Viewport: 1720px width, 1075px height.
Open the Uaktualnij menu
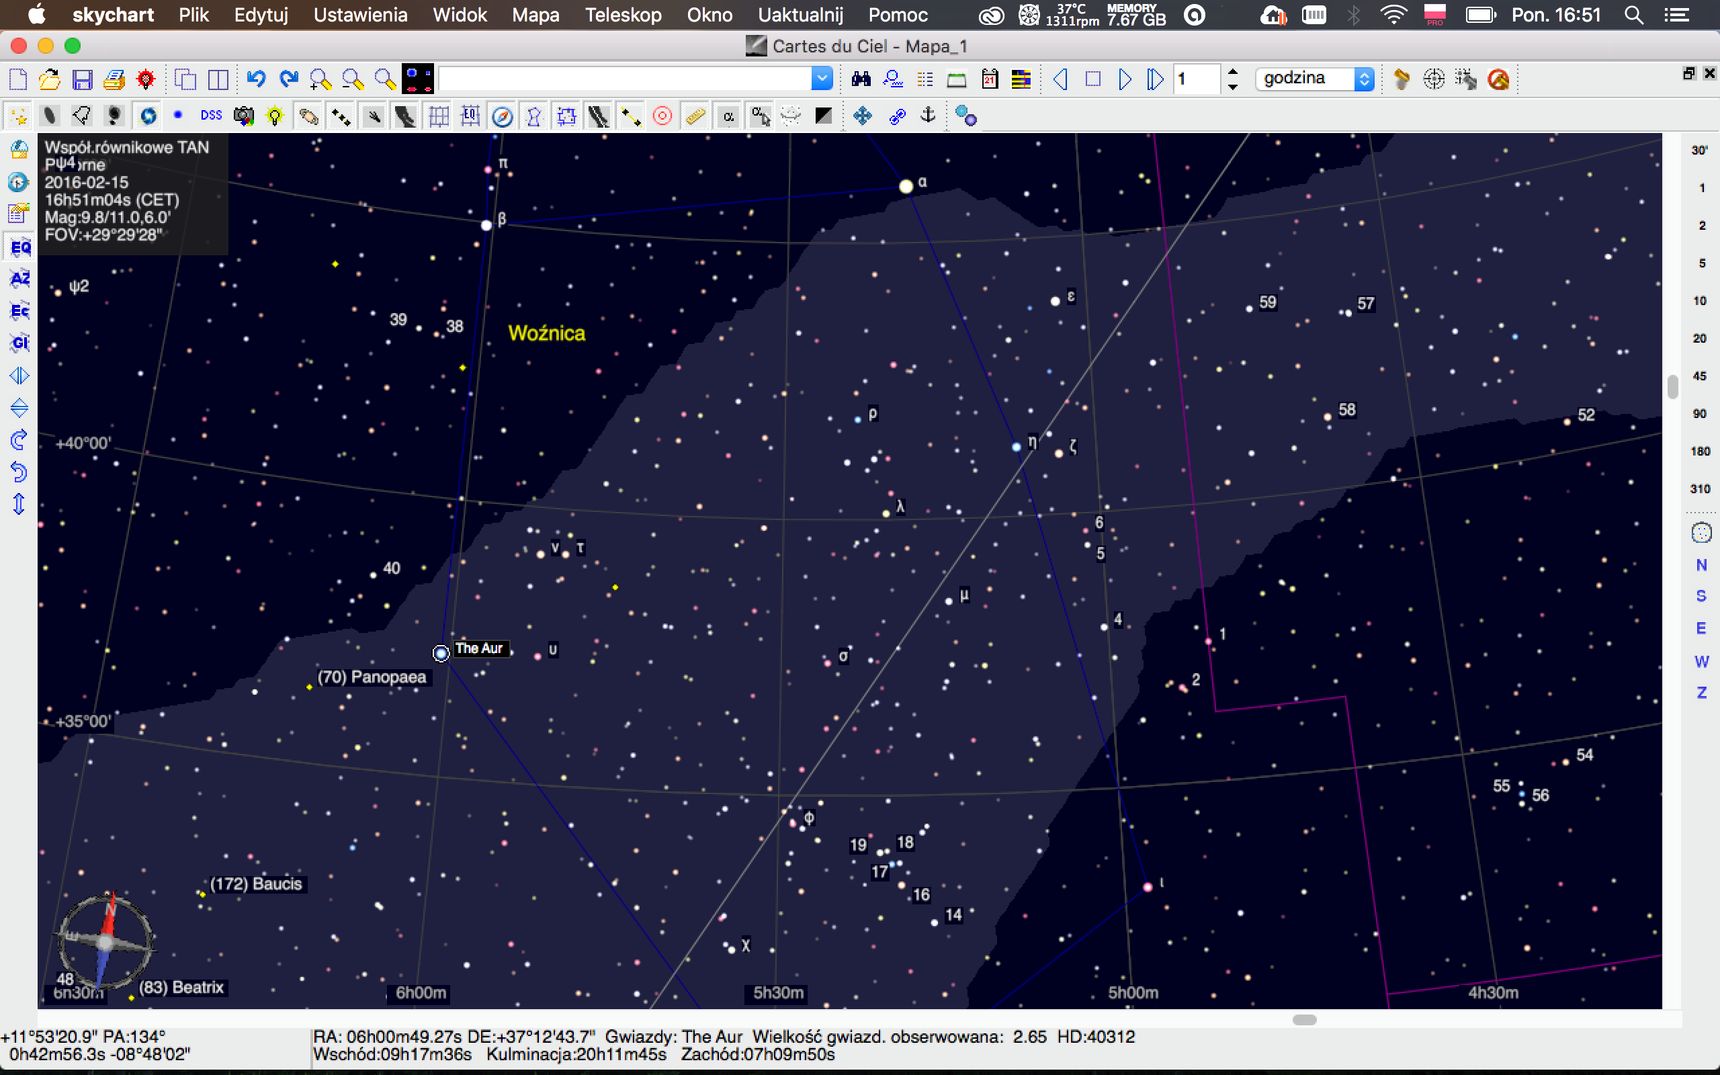(800, 15)
